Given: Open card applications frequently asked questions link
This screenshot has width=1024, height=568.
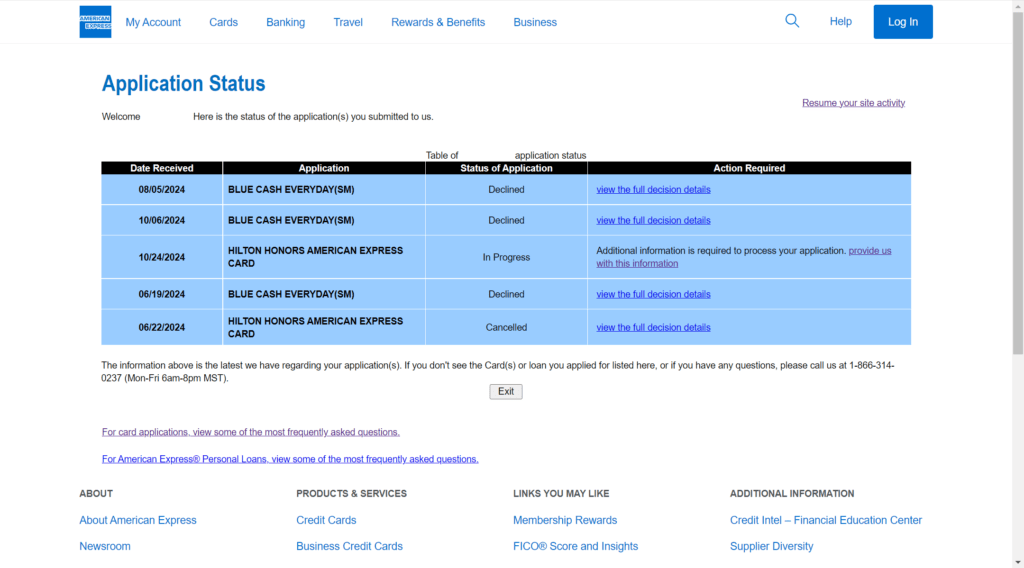Looking at the screenshot, I should [x=251, y=432].
